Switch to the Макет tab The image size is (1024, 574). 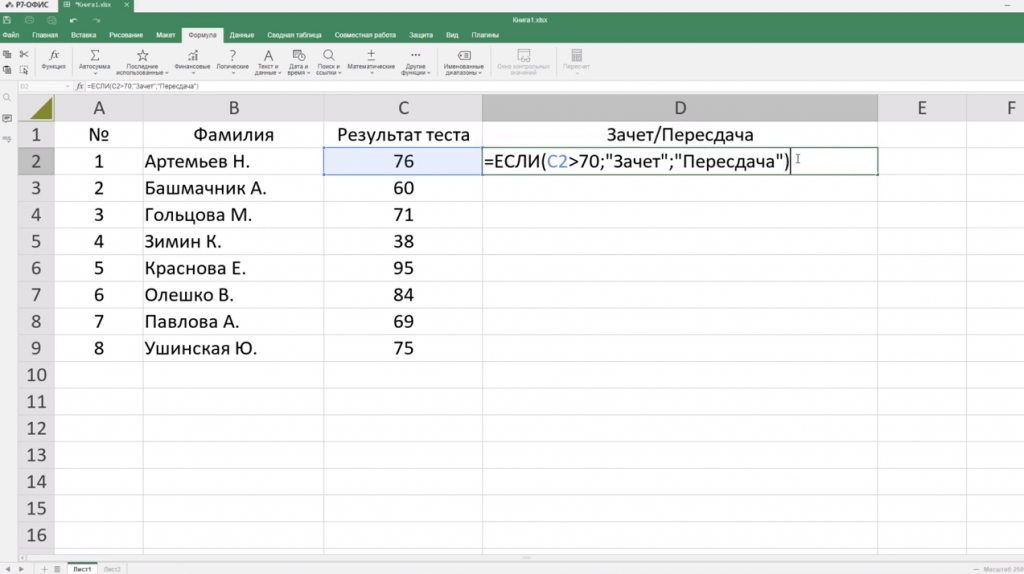[x=165, y=35]
